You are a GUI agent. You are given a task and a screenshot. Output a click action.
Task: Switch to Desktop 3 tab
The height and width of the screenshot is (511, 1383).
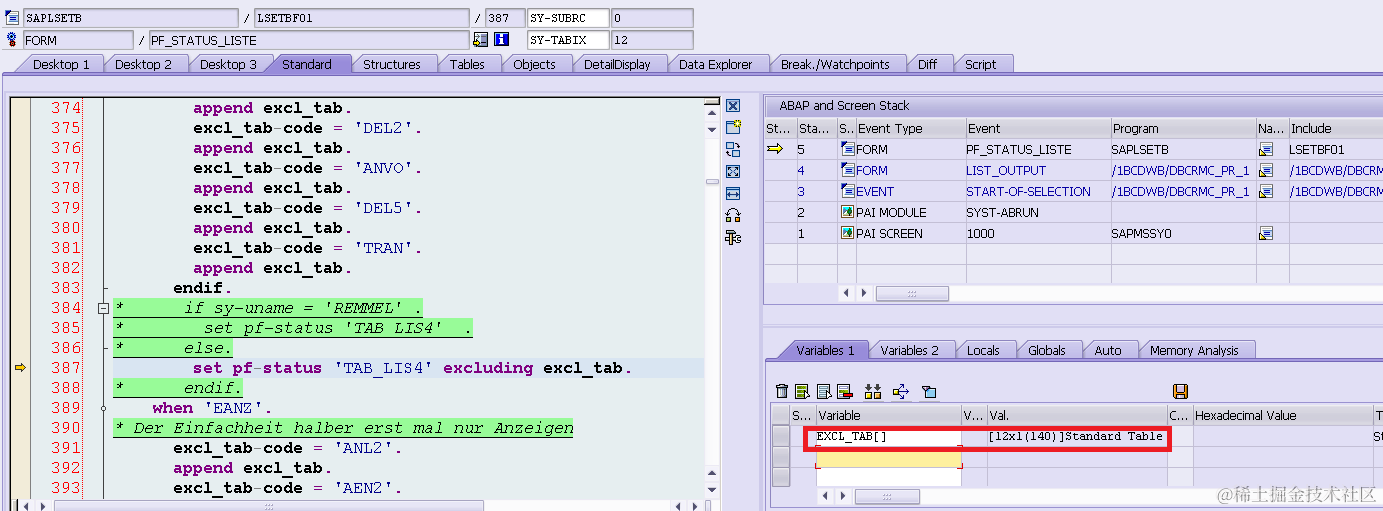(228, 64)
